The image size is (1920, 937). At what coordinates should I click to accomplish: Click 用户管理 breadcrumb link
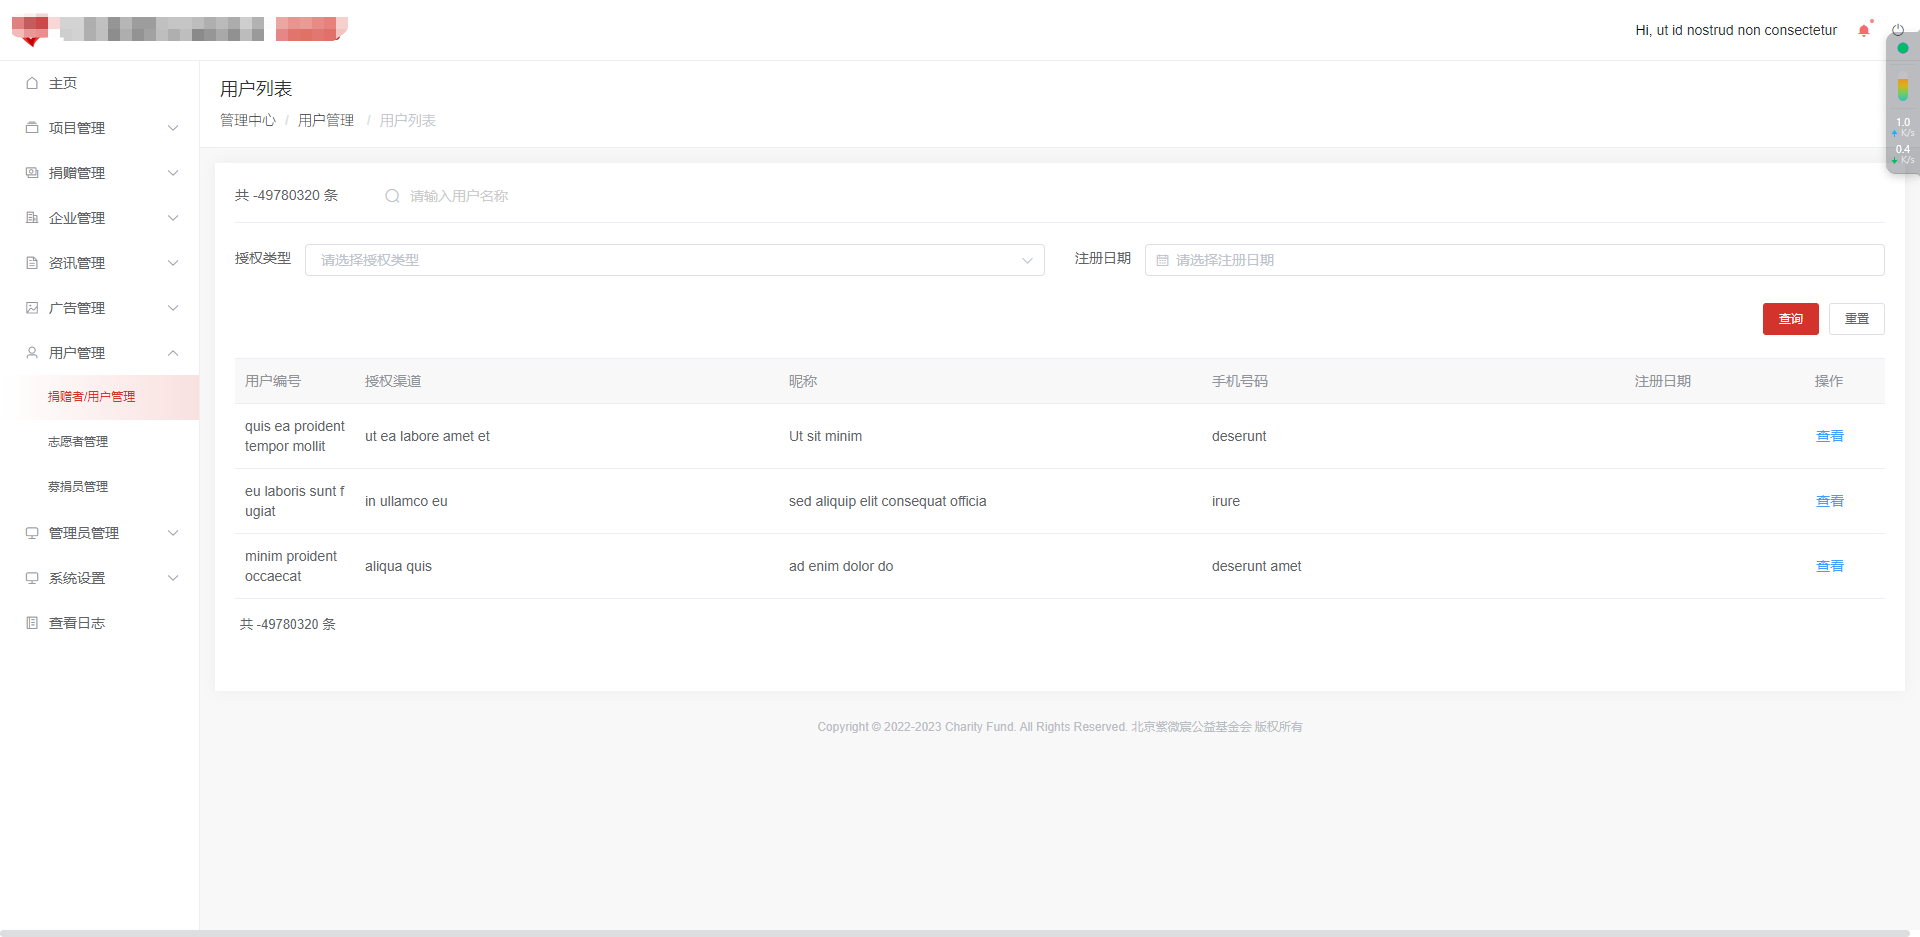pos(326,120)
